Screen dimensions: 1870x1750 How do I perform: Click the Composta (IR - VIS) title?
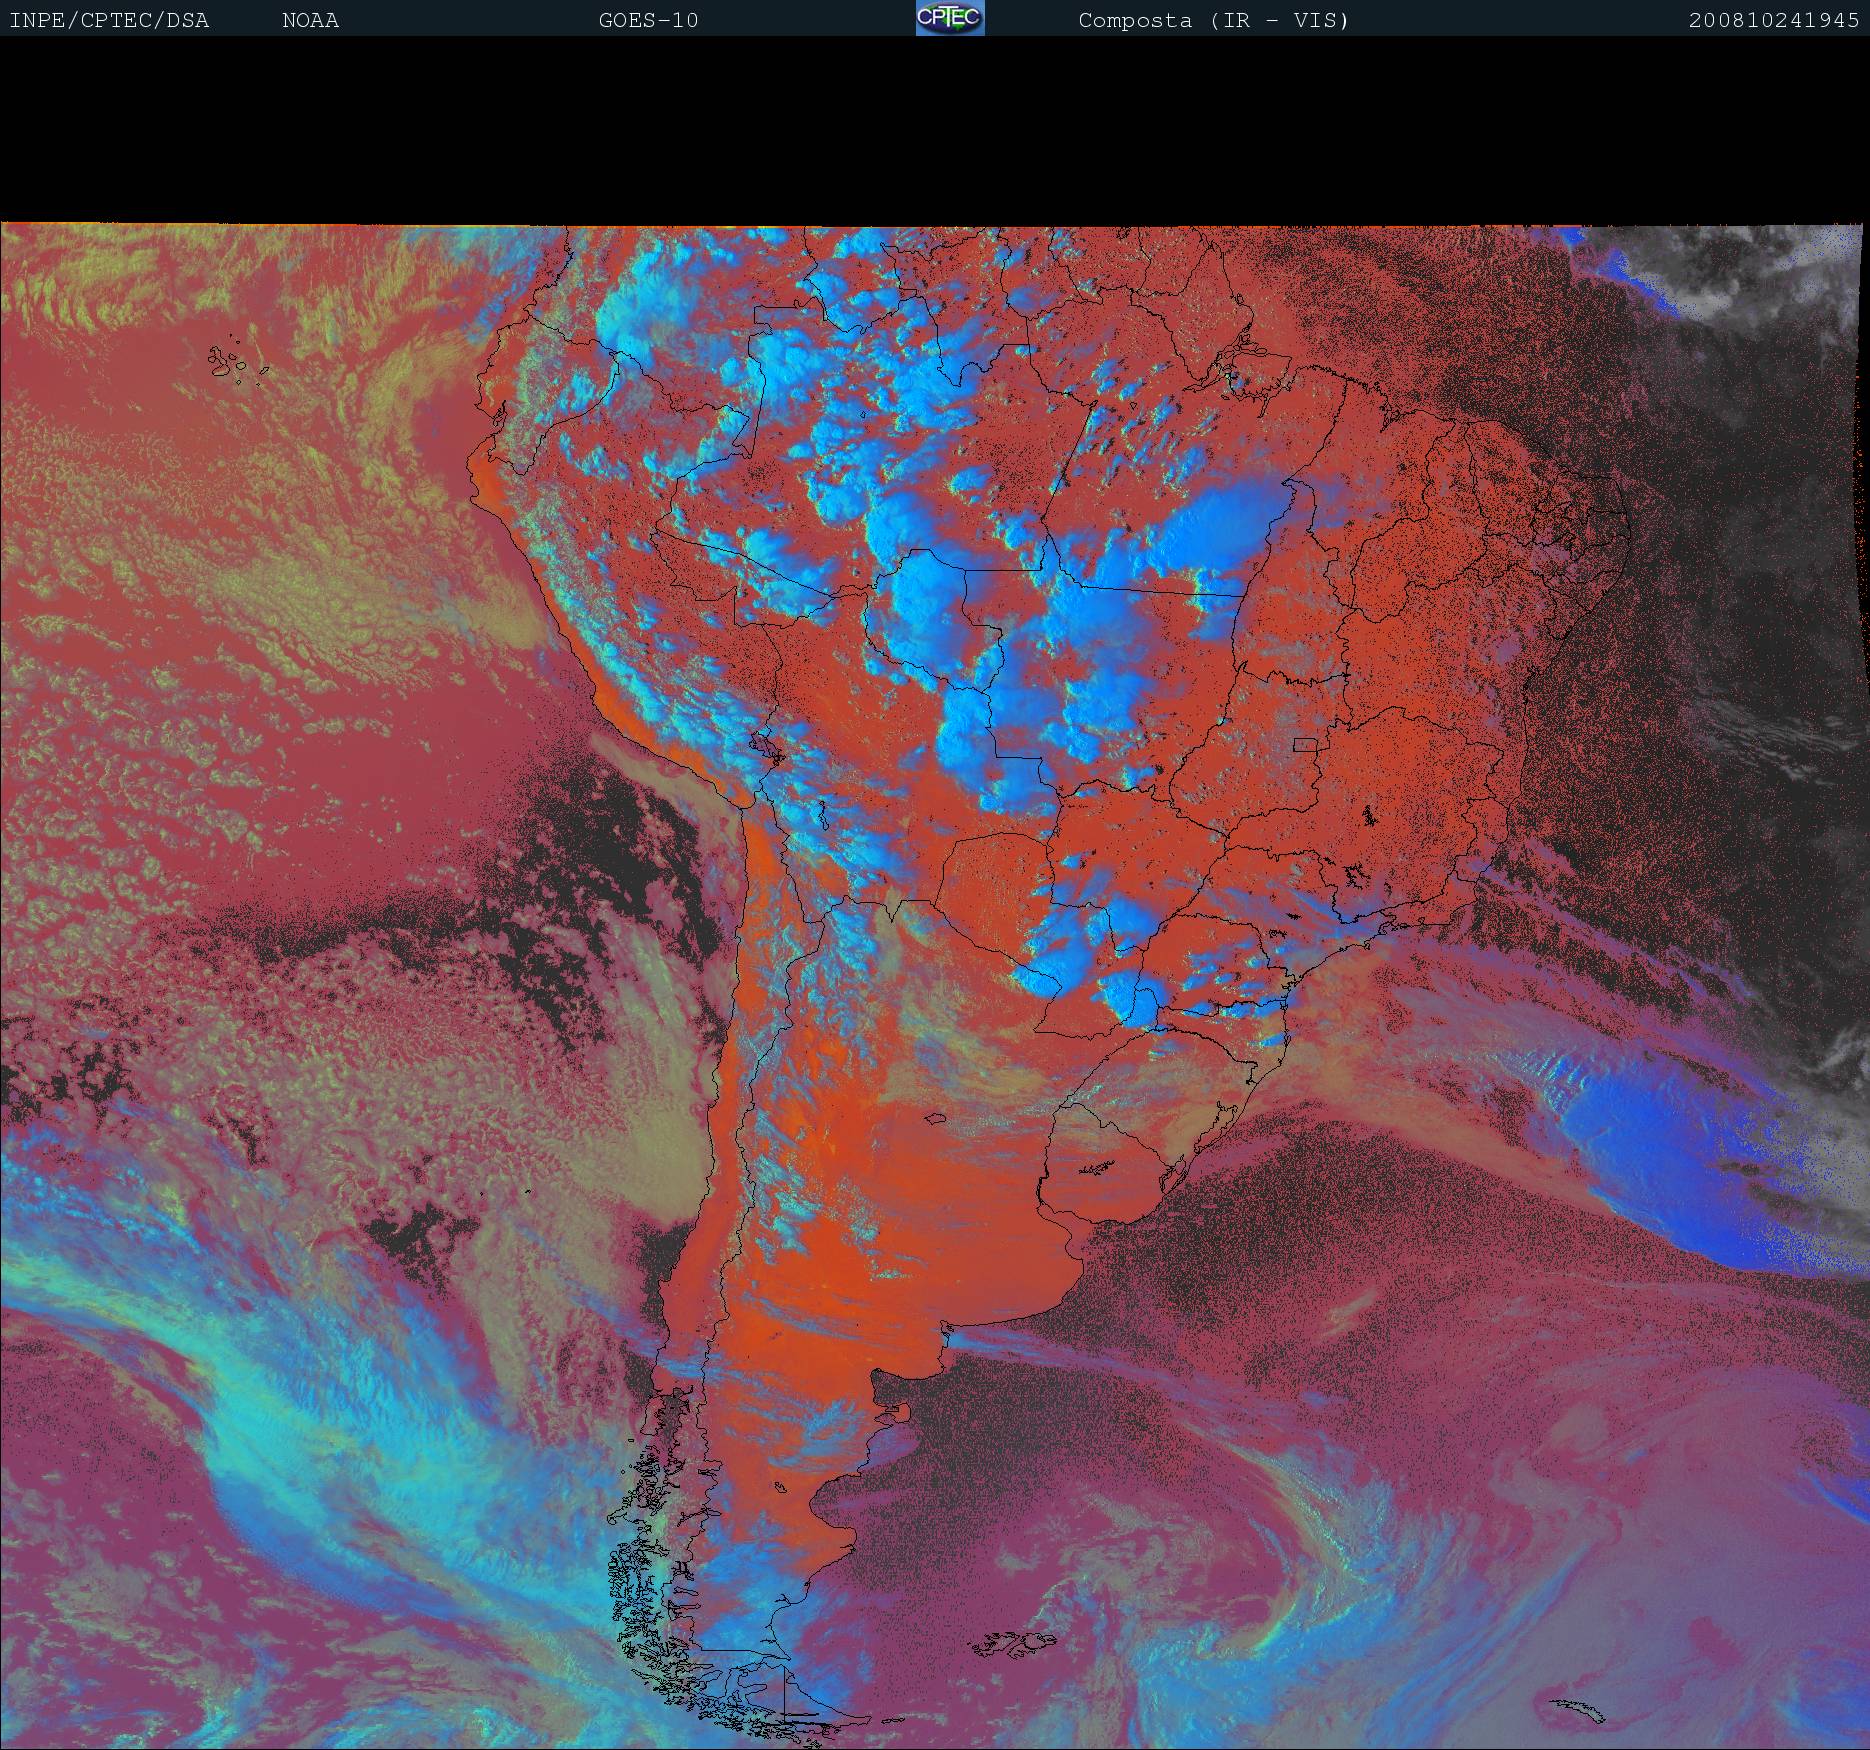click(1213, 20)
